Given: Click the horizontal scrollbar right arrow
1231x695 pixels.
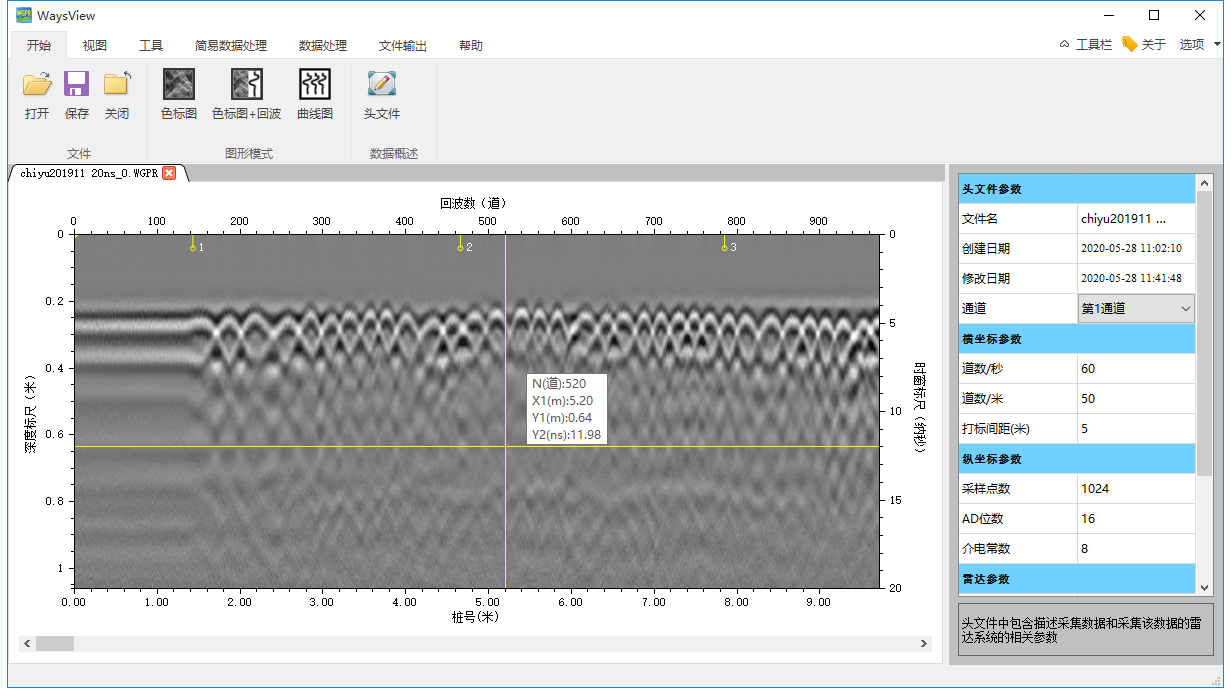Looking at the screenshot, I should coord(925,644).
